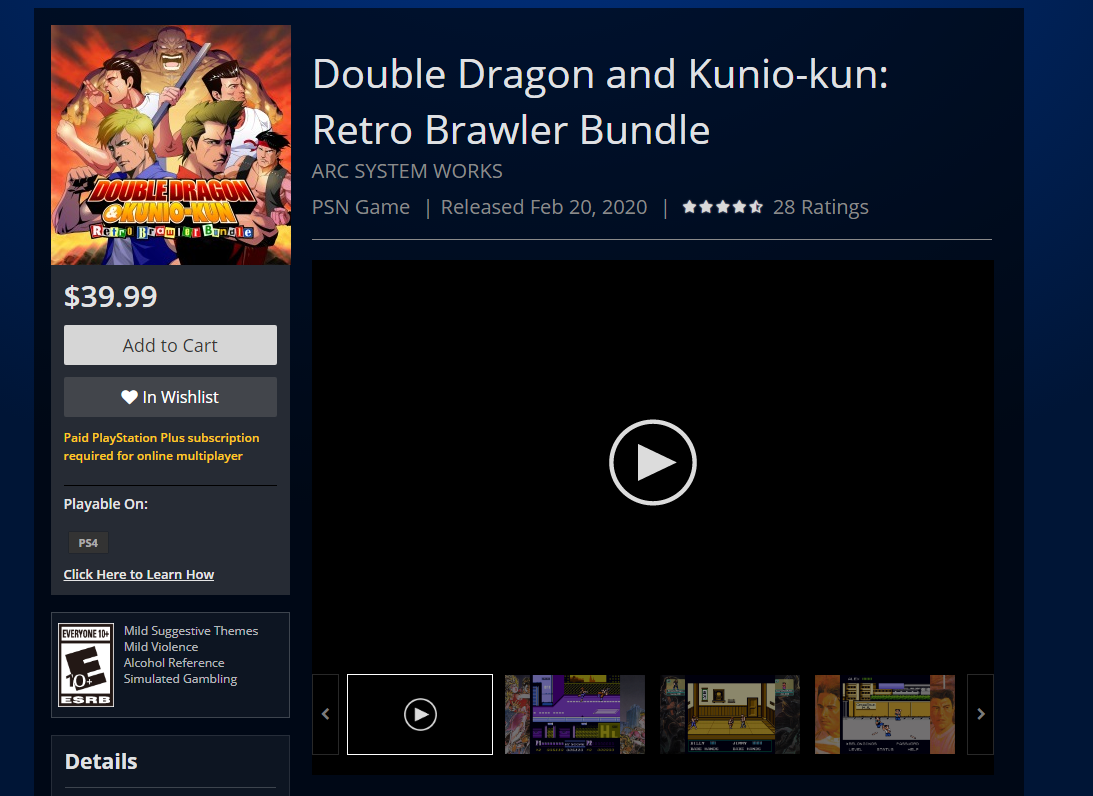Click the ESRB Everyone 10+ rating icon
The width and height of the screenshot is (1093, 796).
[86, 664]
